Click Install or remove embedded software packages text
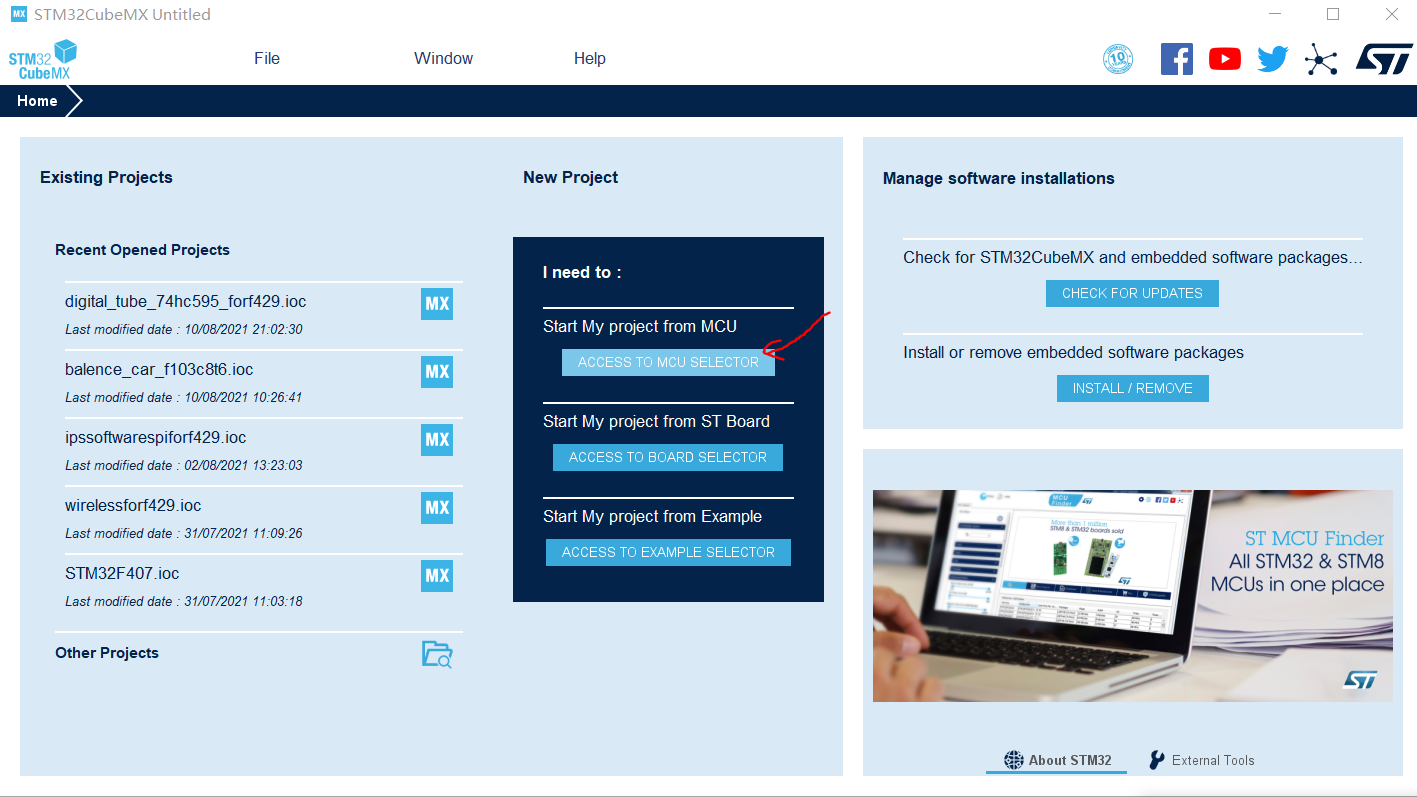 point(1073,352)
